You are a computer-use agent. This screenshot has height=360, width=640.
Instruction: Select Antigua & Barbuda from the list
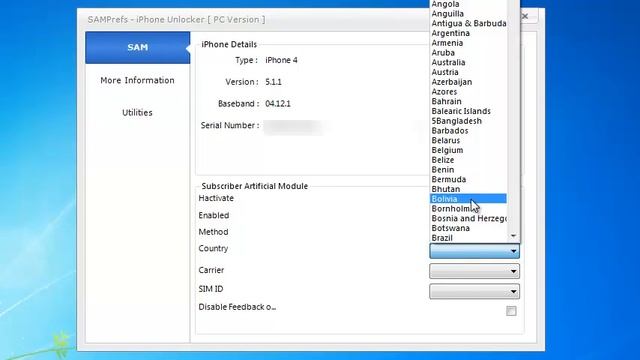point(469,24)
